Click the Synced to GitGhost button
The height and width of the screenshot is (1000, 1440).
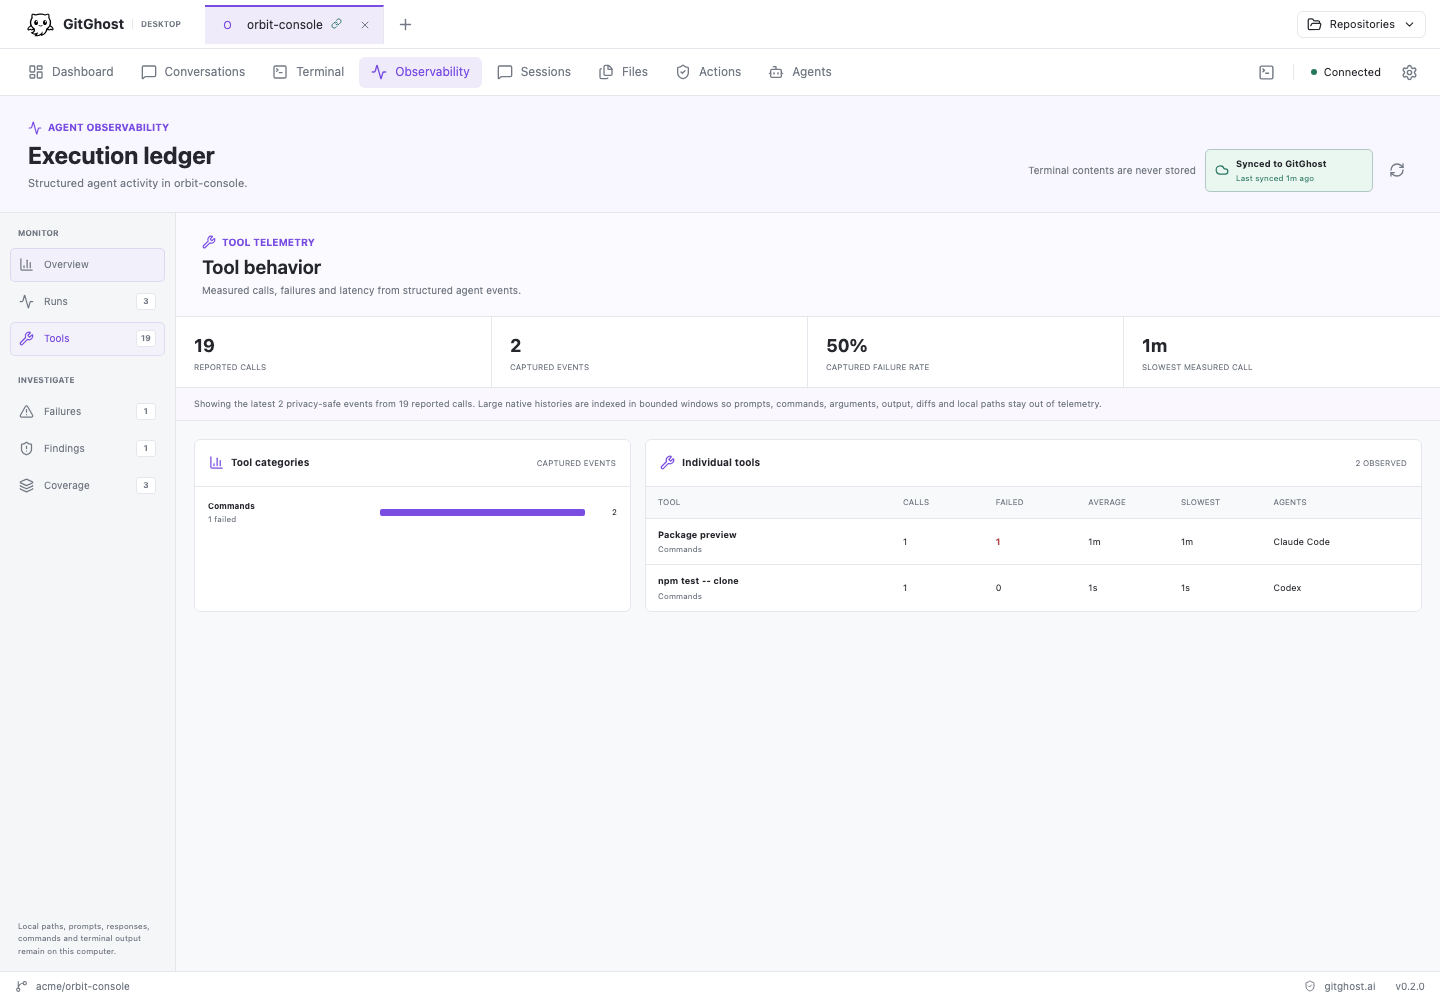[1288, 170]
